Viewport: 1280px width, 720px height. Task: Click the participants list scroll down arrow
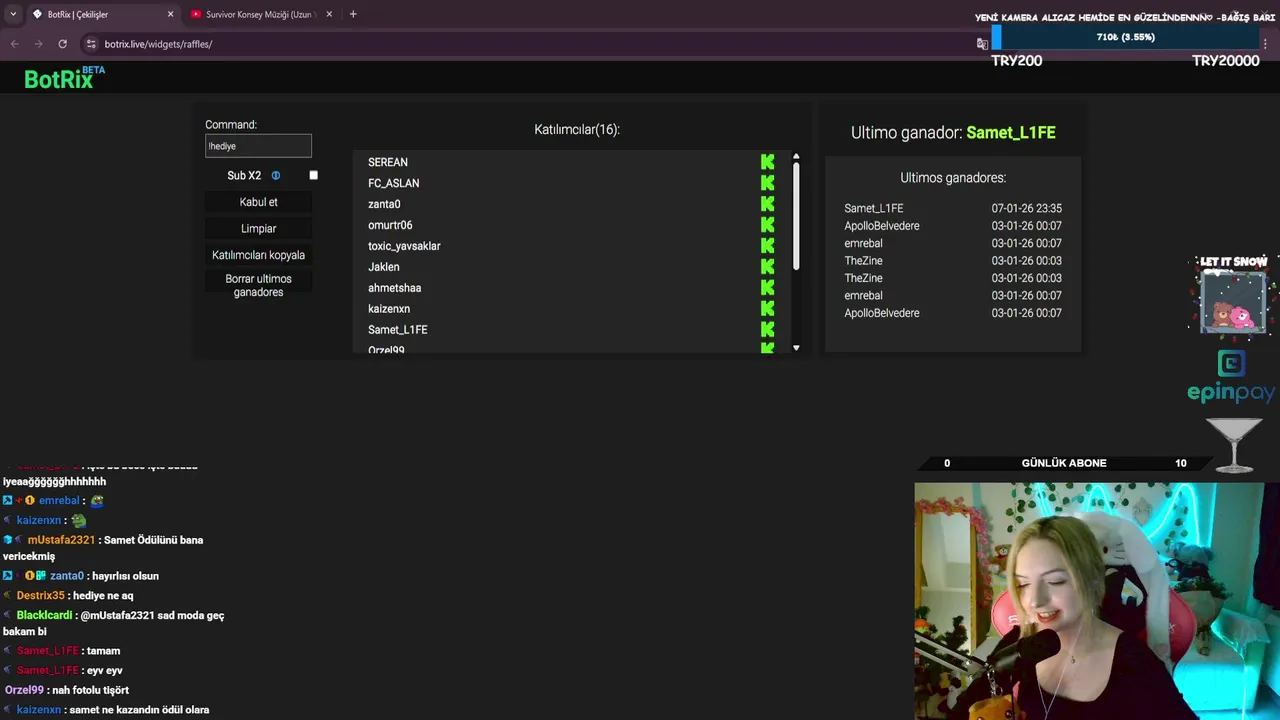point(796,348)
